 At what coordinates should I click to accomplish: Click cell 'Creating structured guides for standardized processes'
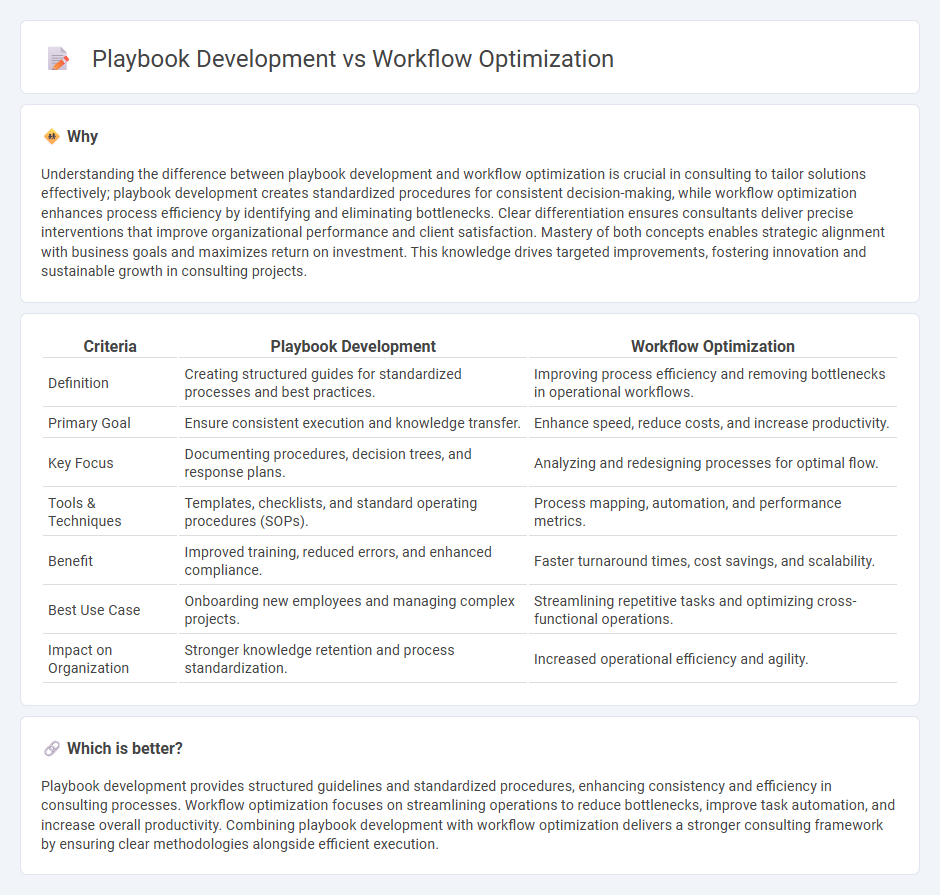353,383
